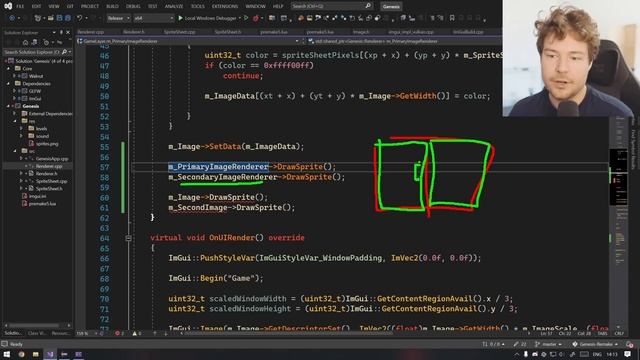Click the Genesis-Remake repository button
Image resolution: width=640 pixels, height=360 pixels.
[595, 344]
